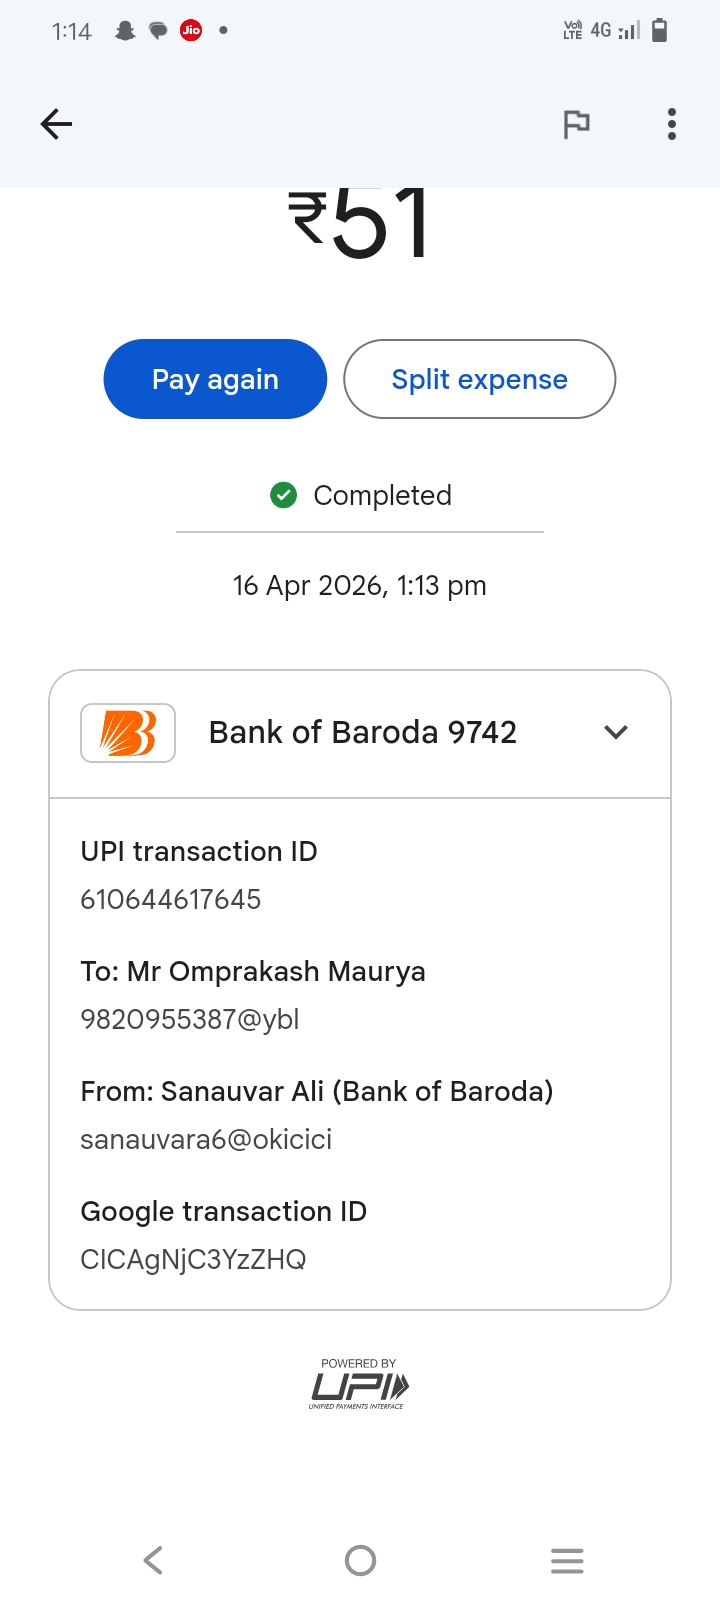The width and height of the screenshot is (720, 1600).
Task: Tap the flag report icon
Action: coord(576,124)
